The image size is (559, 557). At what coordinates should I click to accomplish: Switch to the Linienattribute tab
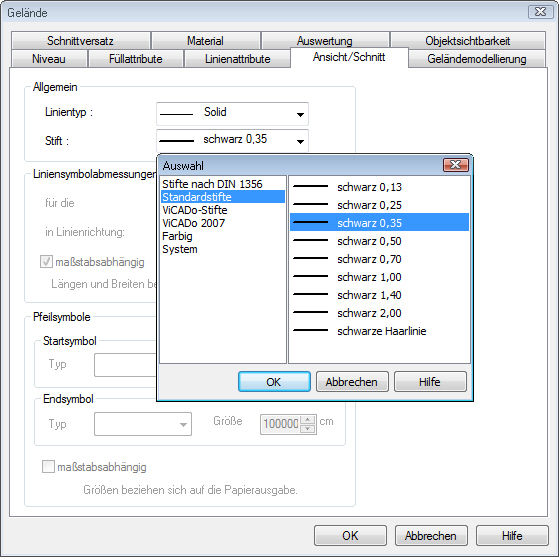coord(237,59)
